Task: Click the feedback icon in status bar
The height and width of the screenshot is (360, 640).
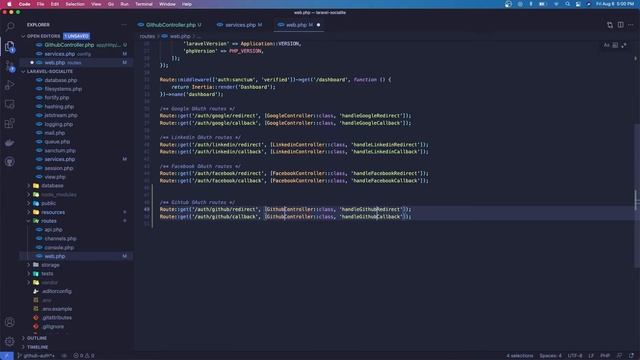Action: 620,356
